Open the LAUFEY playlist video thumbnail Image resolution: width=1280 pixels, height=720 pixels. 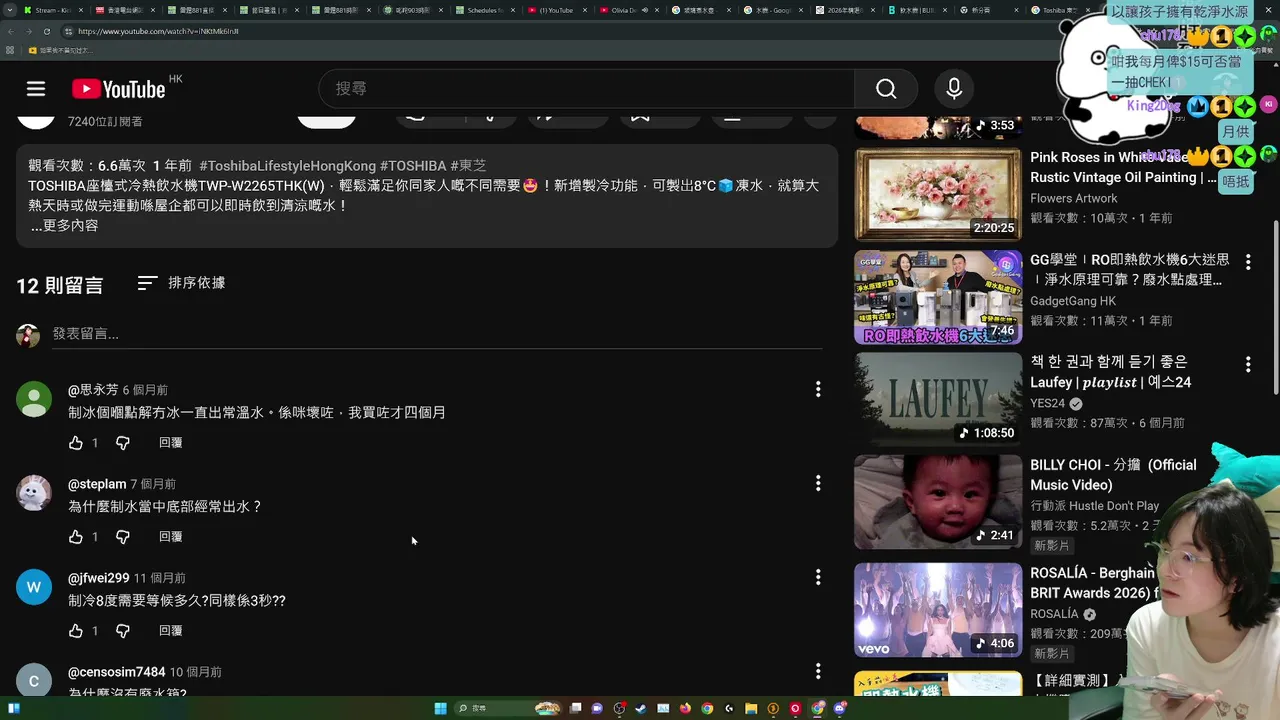click(x=938, y=400)
